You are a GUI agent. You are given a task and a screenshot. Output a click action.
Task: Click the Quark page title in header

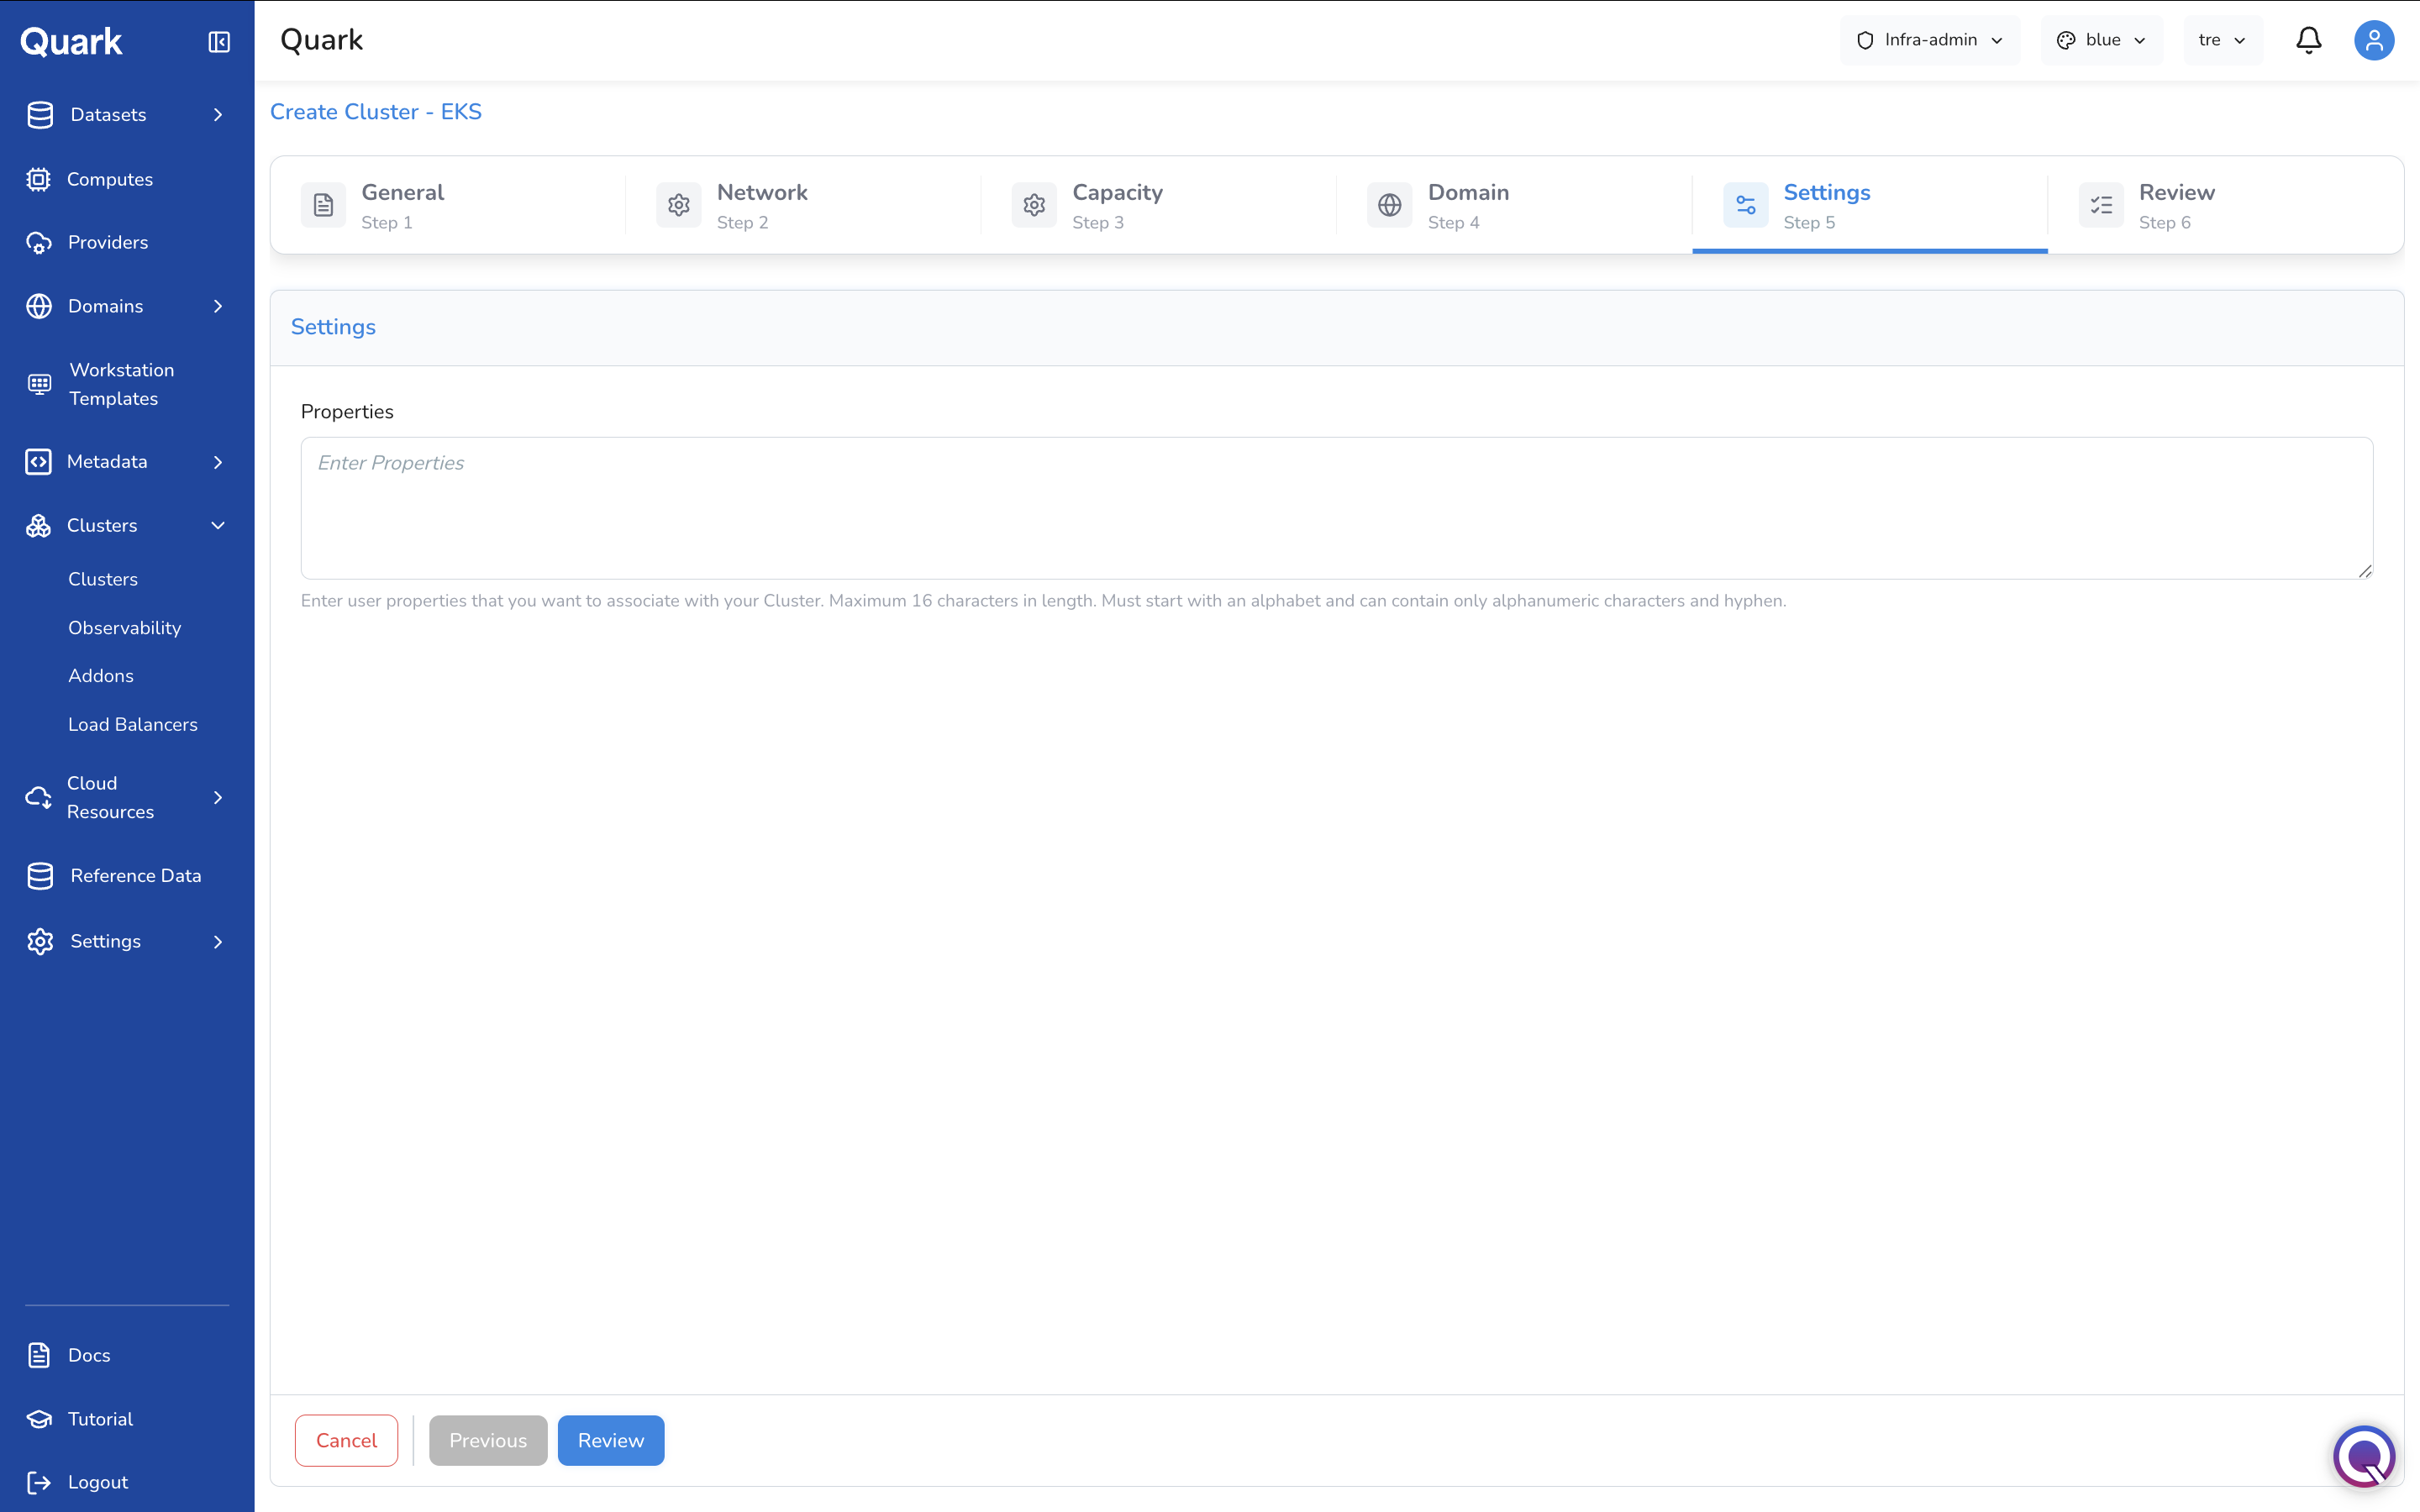tap(321, 40)
